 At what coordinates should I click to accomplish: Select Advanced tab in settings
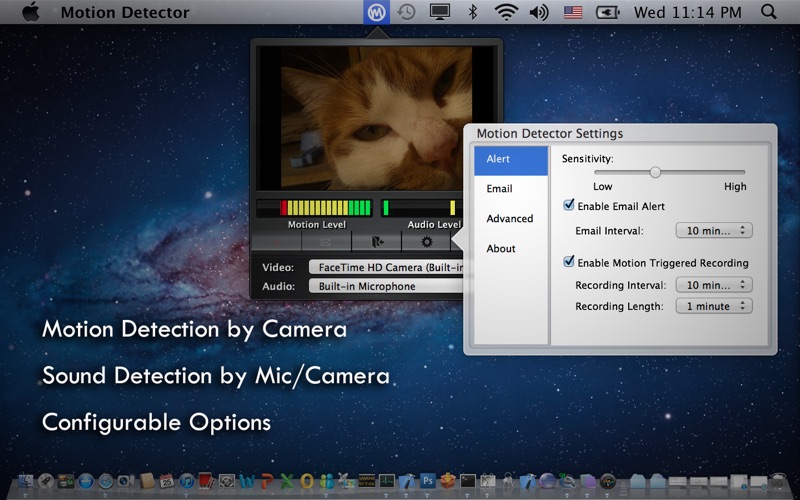tap(511, 218)
